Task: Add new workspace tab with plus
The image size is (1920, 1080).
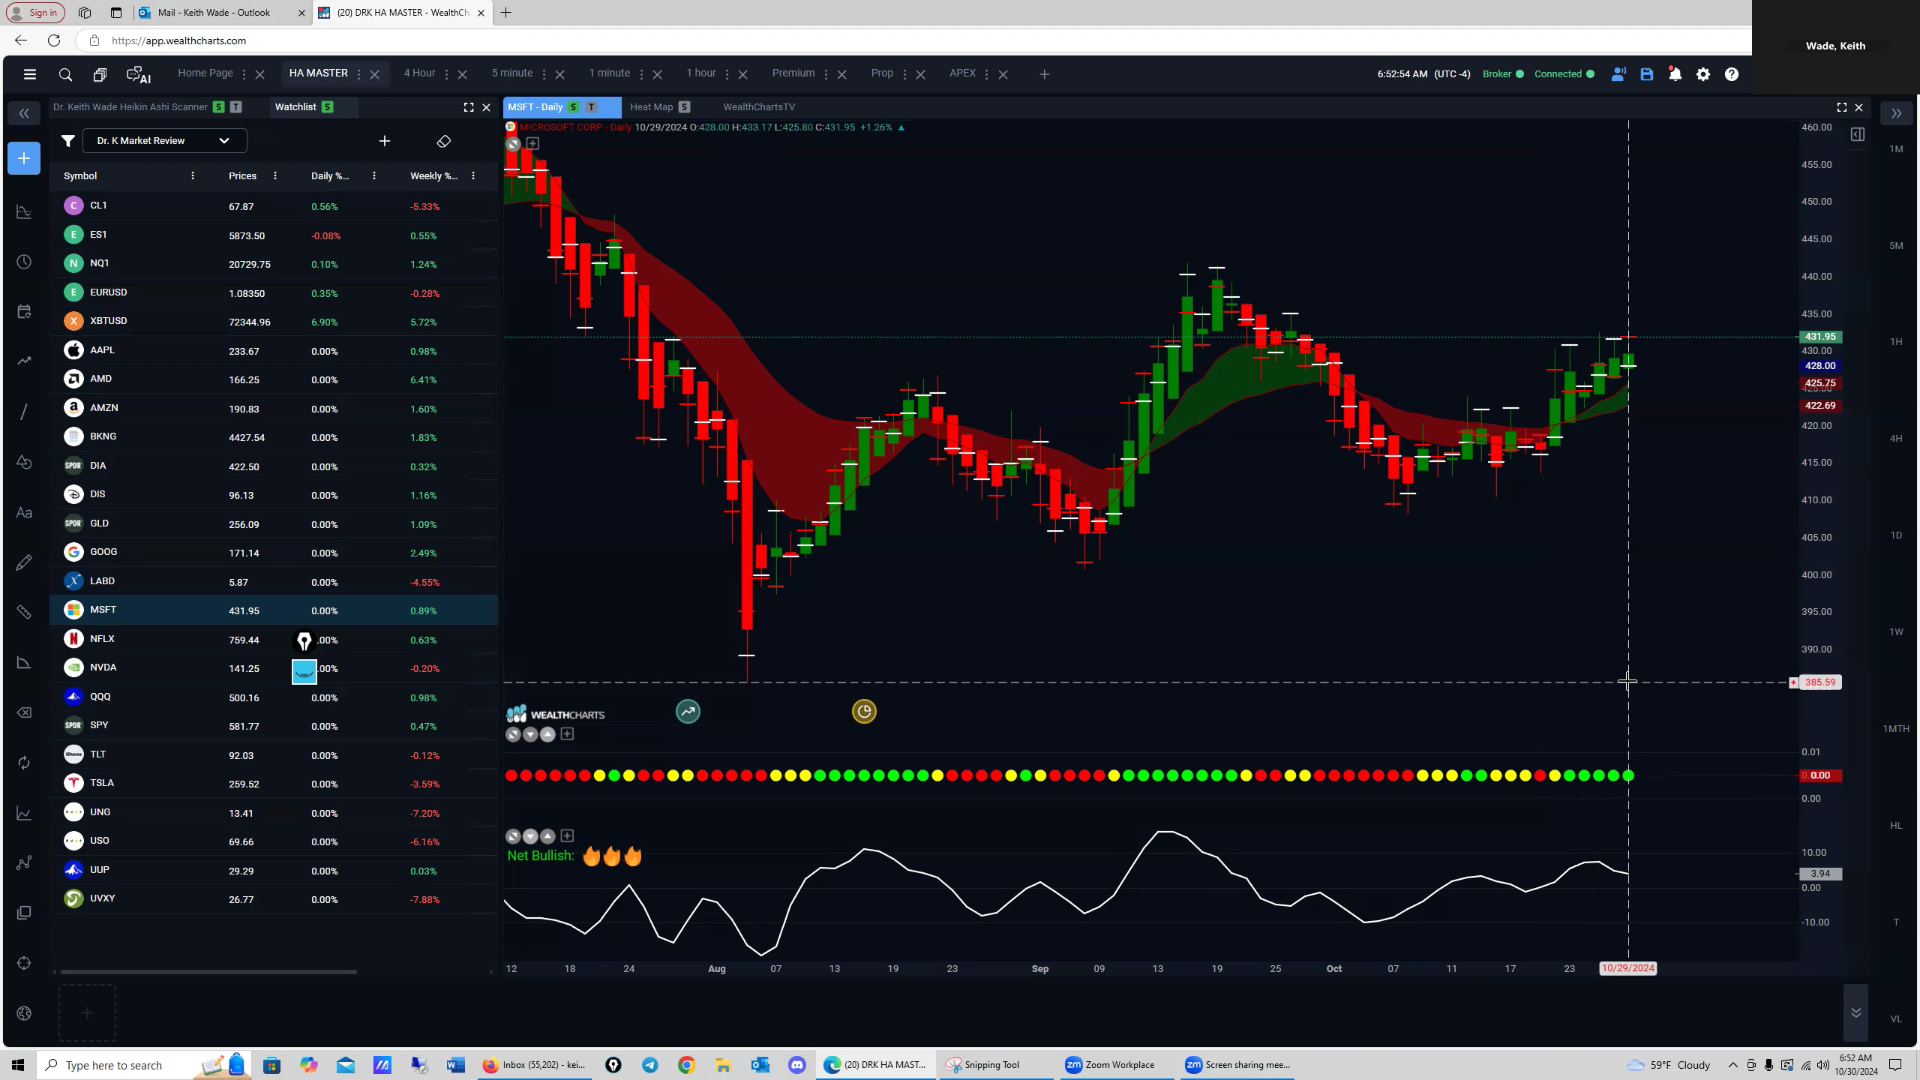Action: [x=1044, y=74]
